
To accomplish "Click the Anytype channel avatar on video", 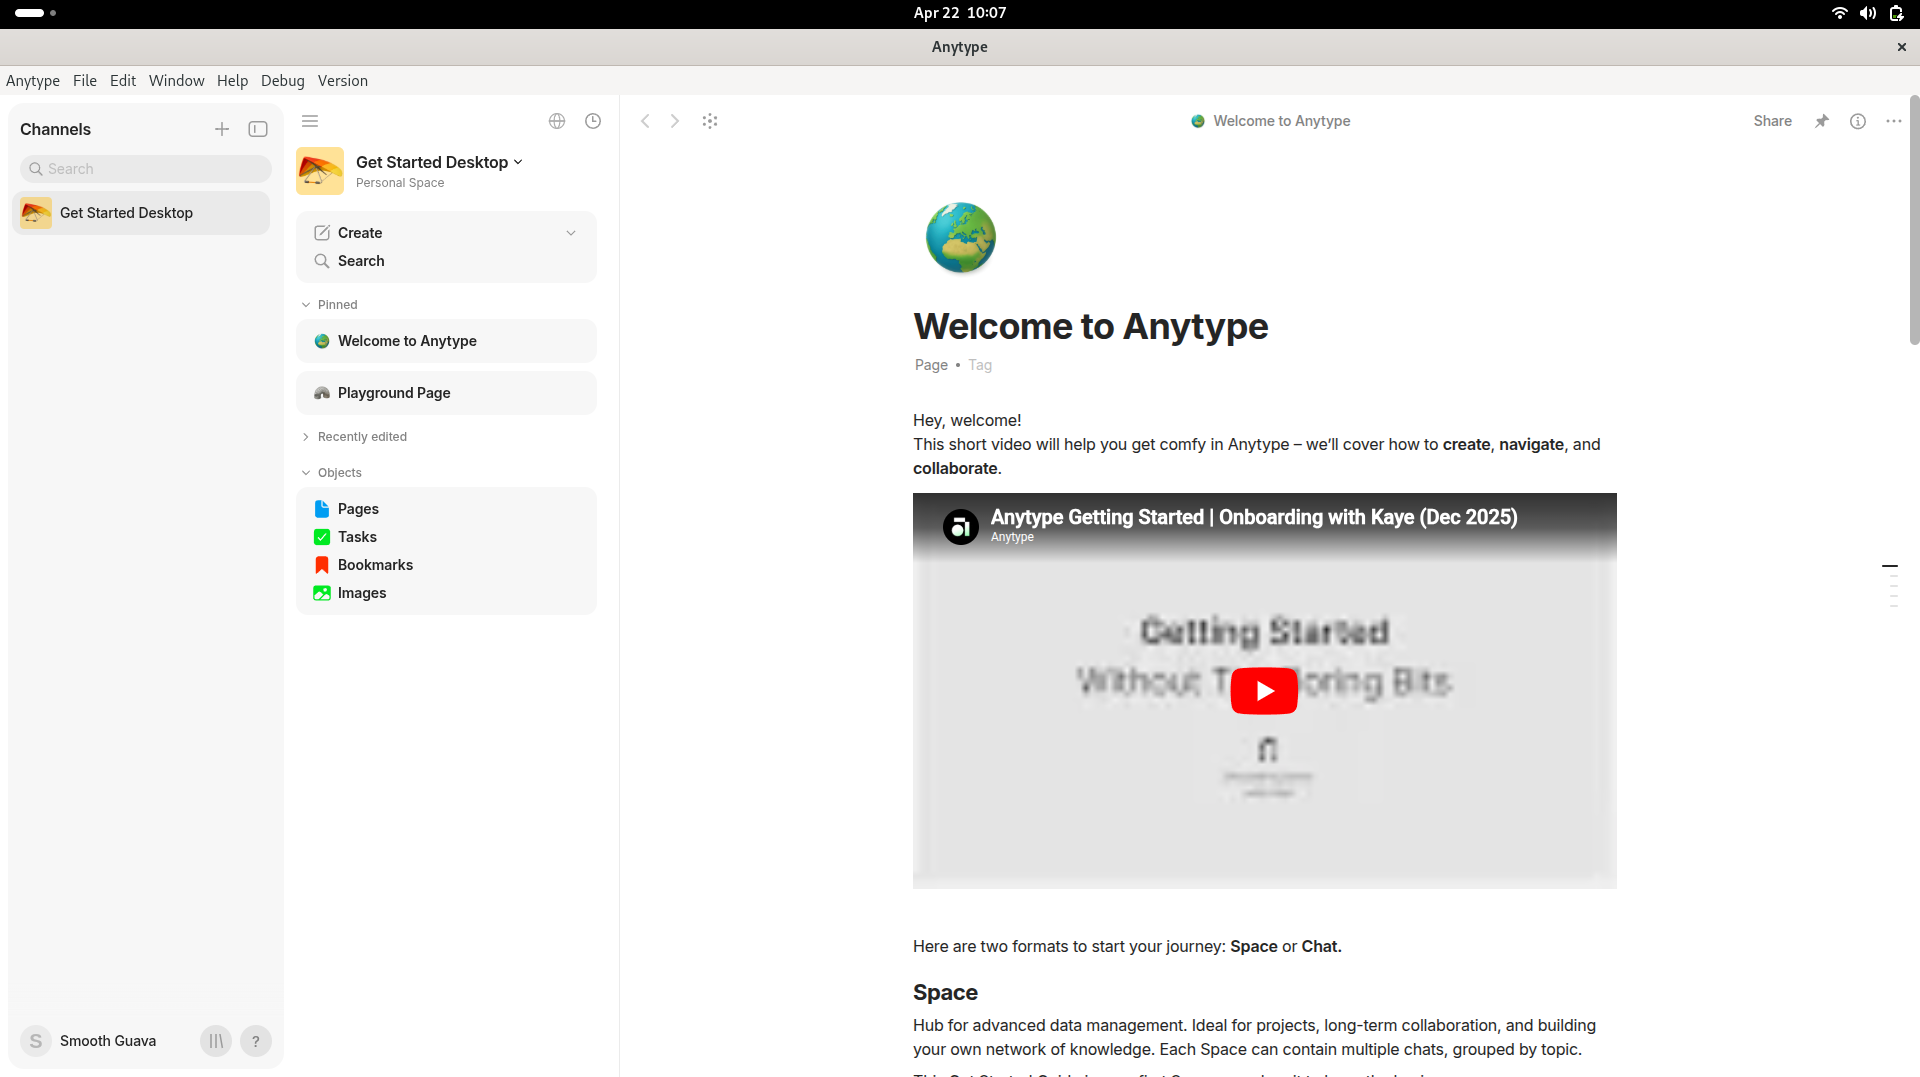I will 961,527.
